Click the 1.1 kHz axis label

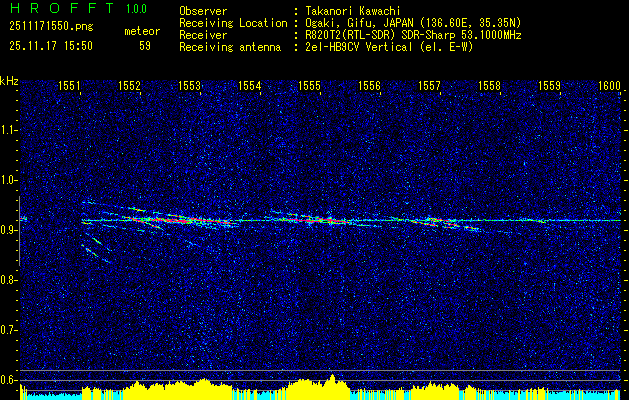coord(7,130)
